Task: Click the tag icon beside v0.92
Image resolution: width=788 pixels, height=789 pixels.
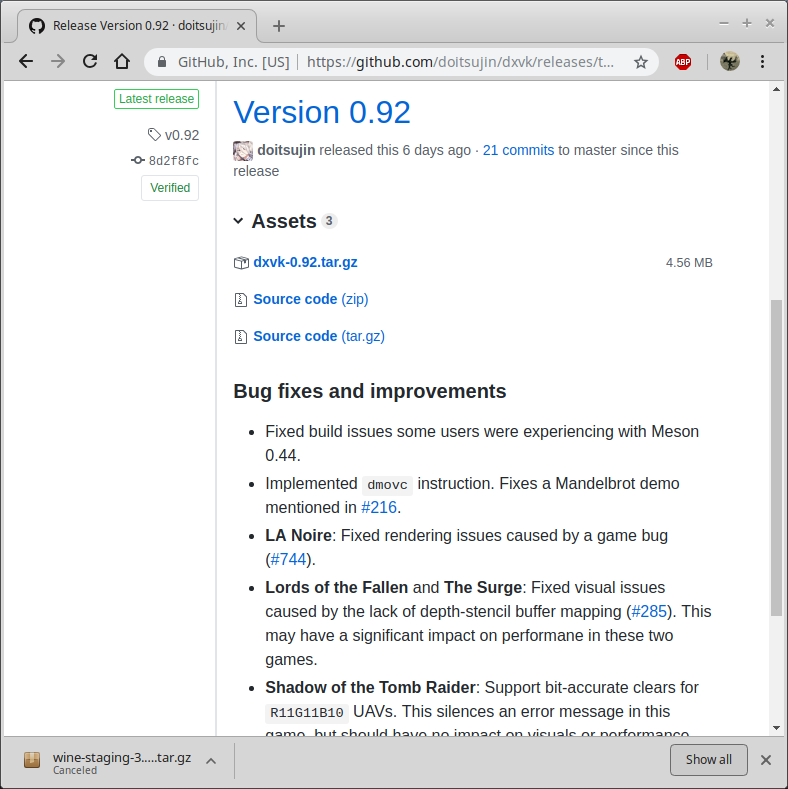Action: pyautogui.click(x=154, y=134)
